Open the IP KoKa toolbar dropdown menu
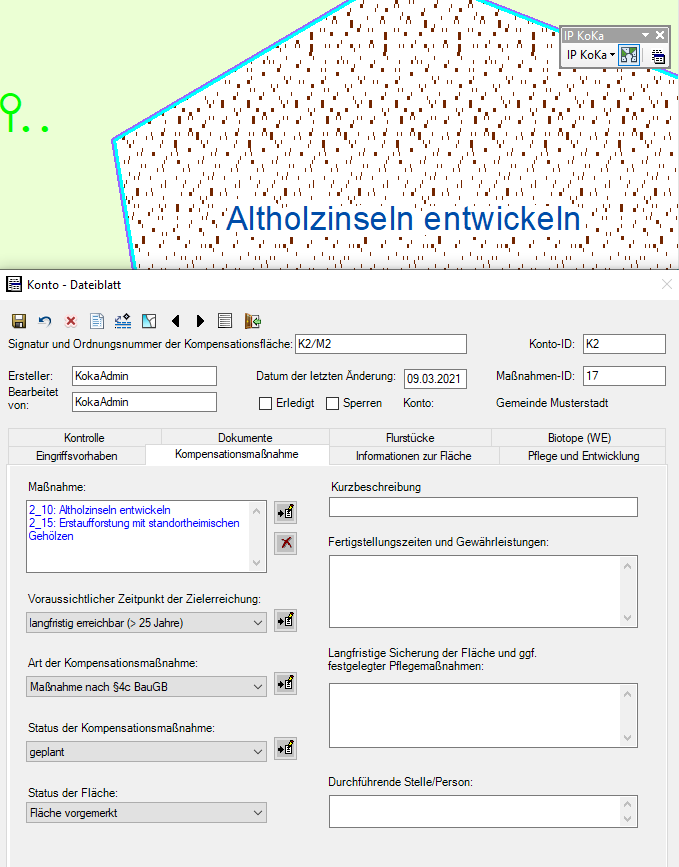679x867 pixels. coord(611,55)
